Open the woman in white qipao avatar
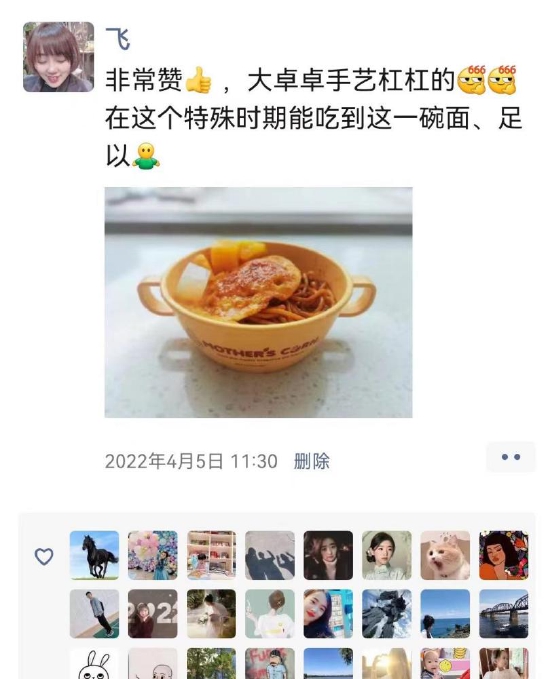 (x=387, y=555)
